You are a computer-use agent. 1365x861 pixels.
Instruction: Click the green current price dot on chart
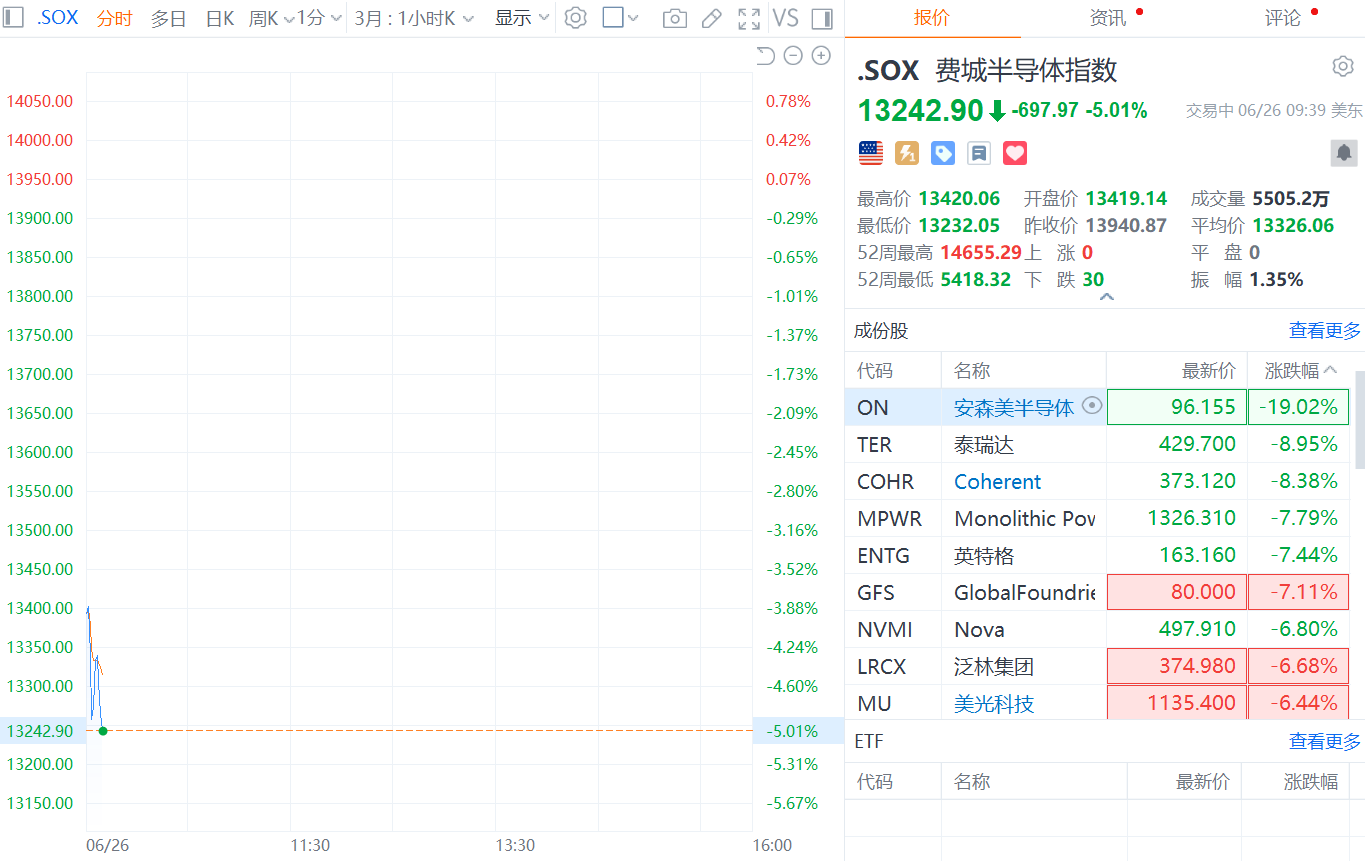point(103,730)
